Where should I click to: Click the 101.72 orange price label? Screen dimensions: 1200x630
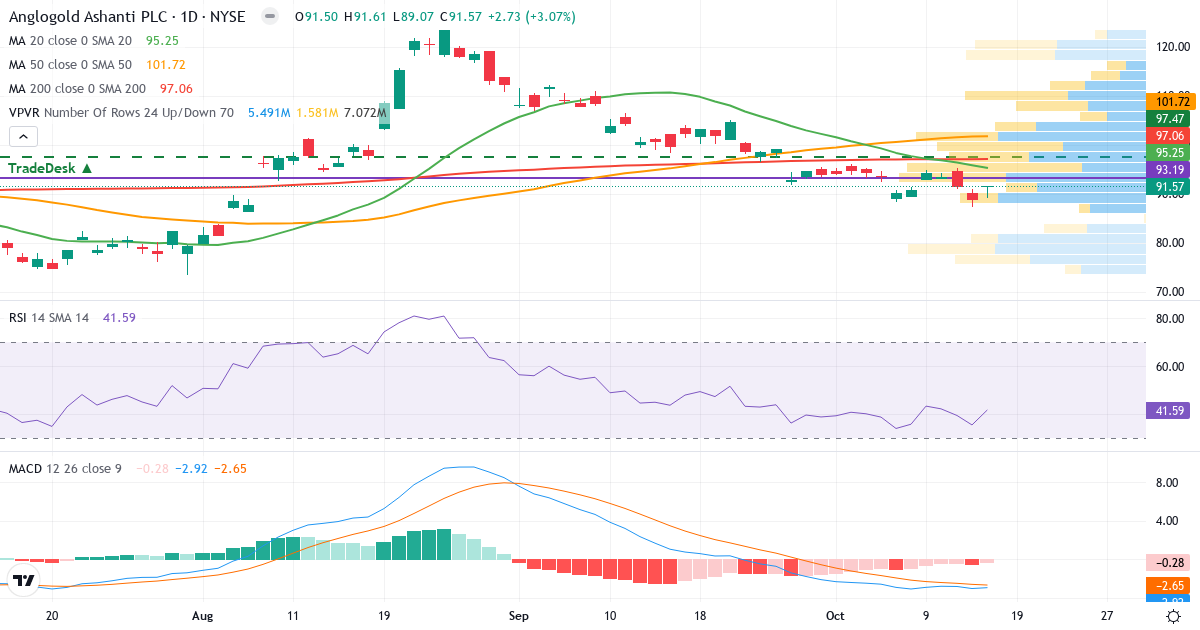click(x=1171, y=102)
